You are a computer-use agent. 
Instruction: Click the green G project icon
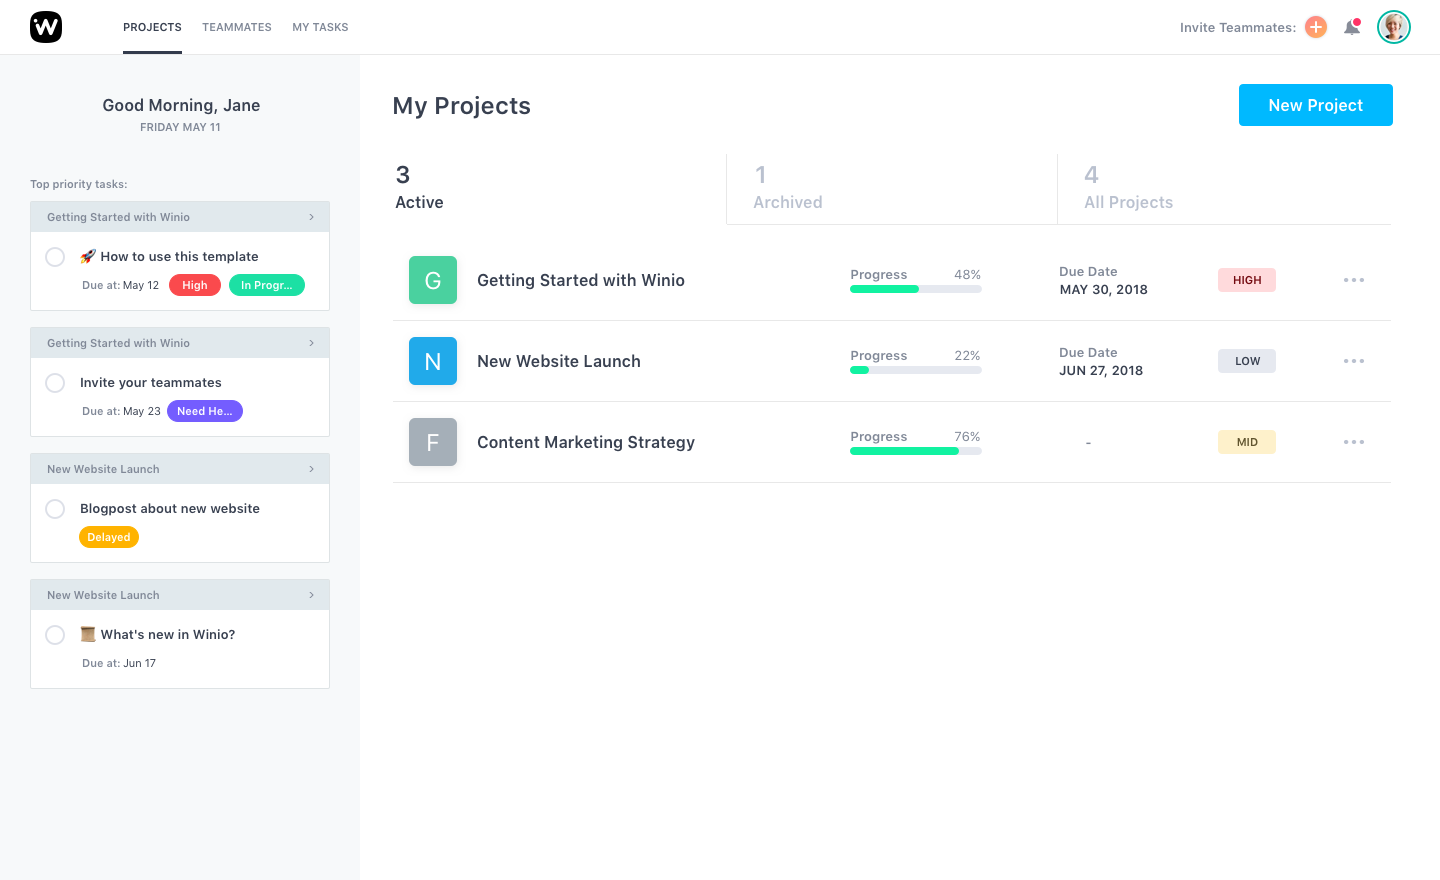[433, 280]
